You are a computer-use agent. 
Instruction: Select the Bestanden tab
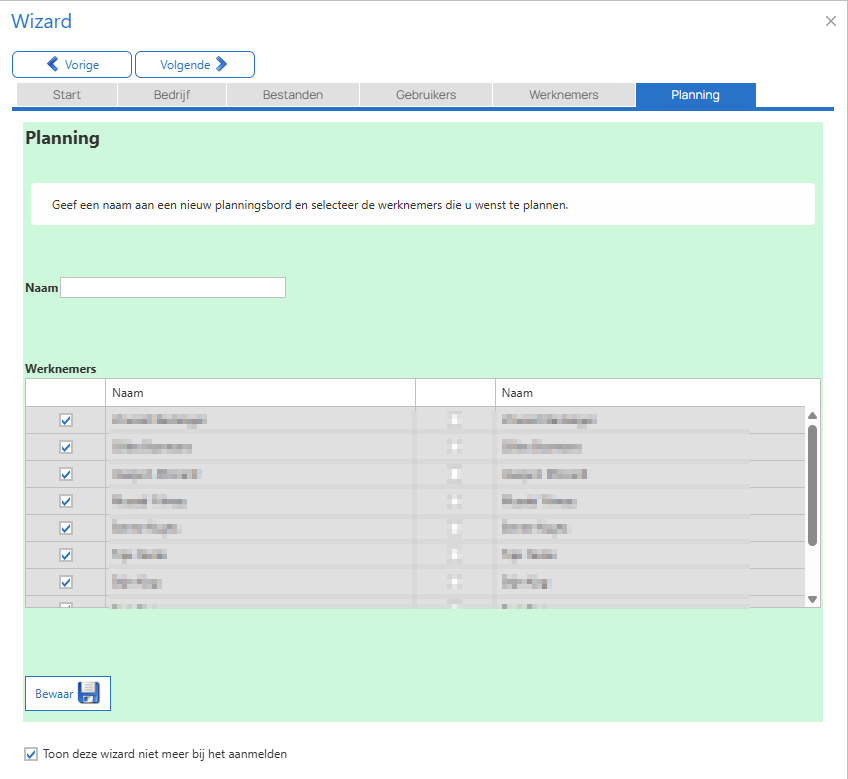[293, 95]
